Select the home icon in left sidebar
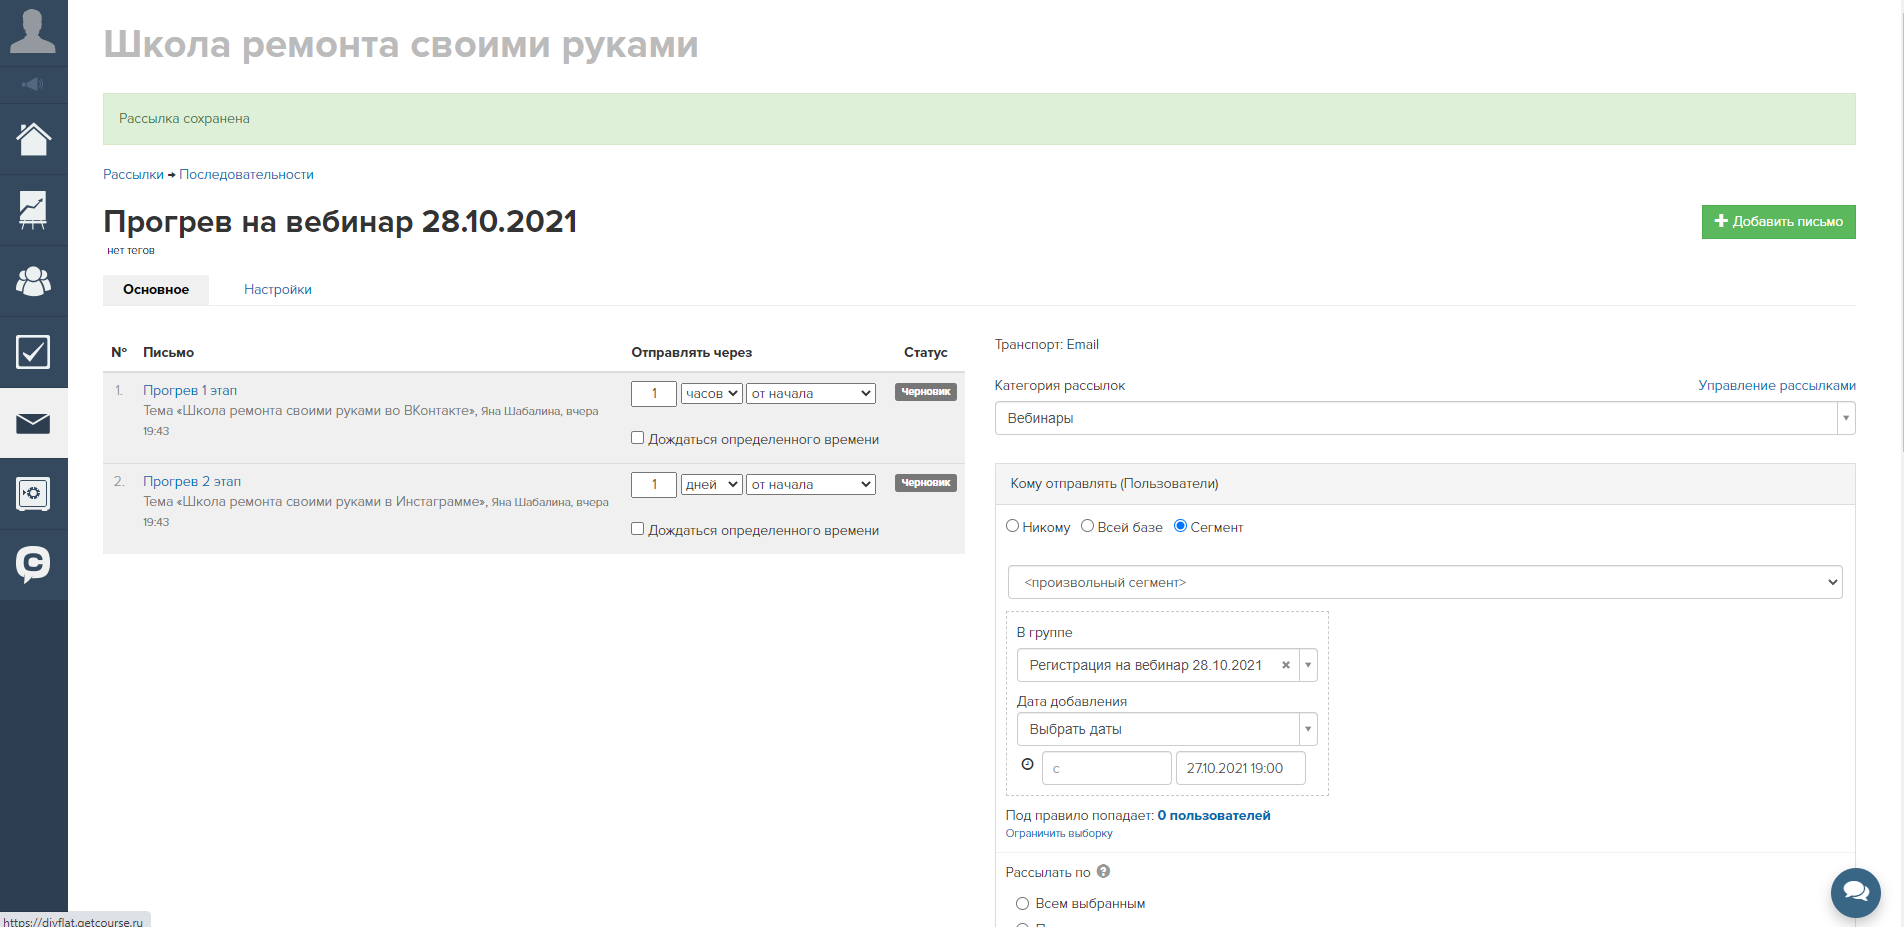Screen dimensions: 1904x927 coord(33,138)
